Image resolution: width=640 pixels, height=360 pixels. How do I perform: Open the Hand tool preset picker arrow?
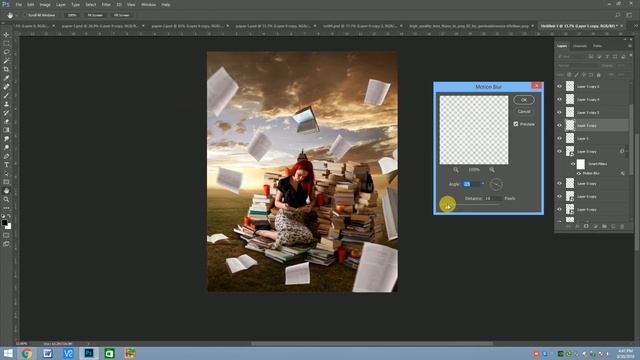pyautogui.click(x=17, y=15)
